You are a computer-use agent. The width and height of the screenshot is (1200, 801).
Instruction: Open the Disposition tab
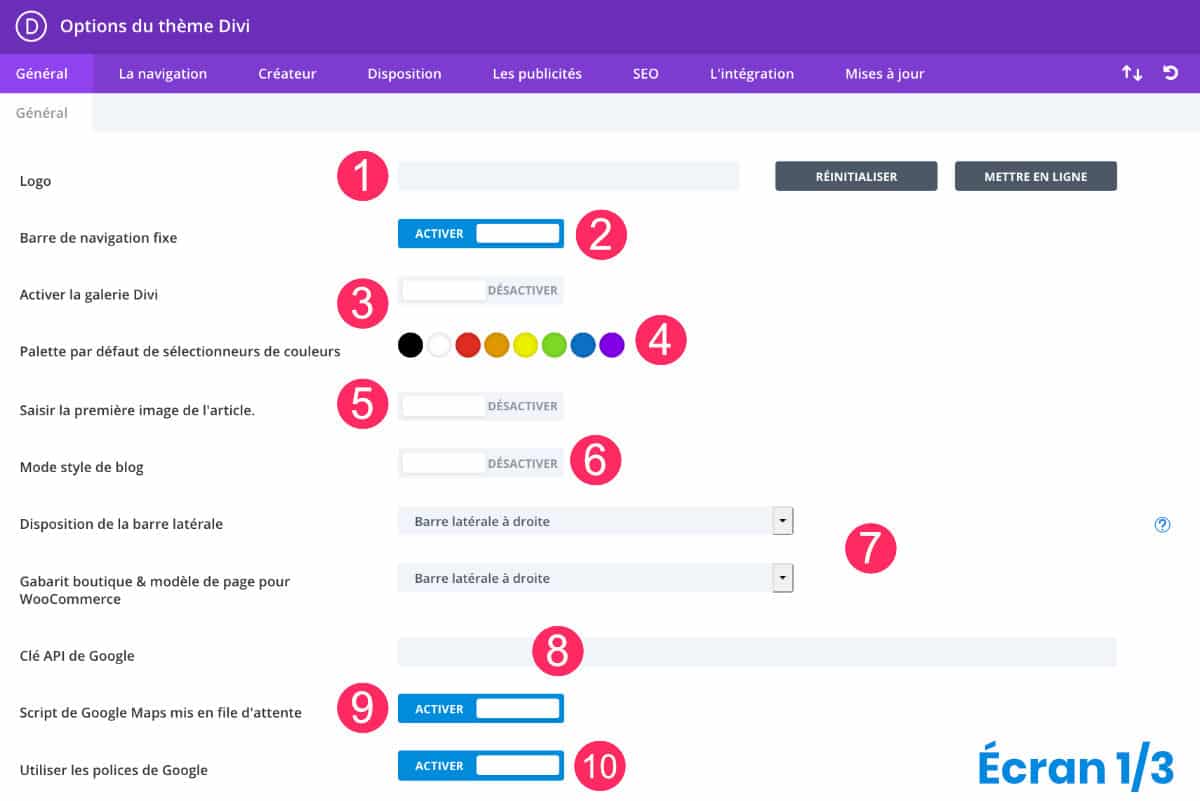click(404, 73)
